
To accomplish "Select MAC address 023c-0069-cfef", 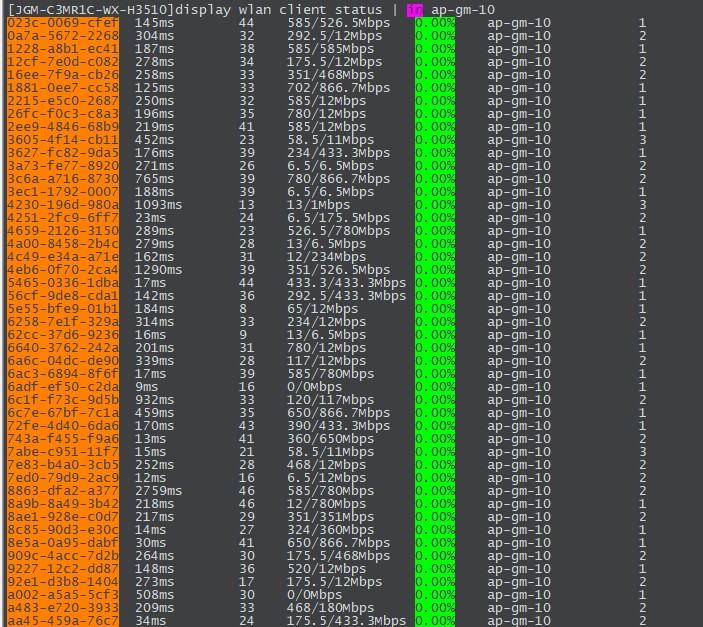I will (62, 22).
